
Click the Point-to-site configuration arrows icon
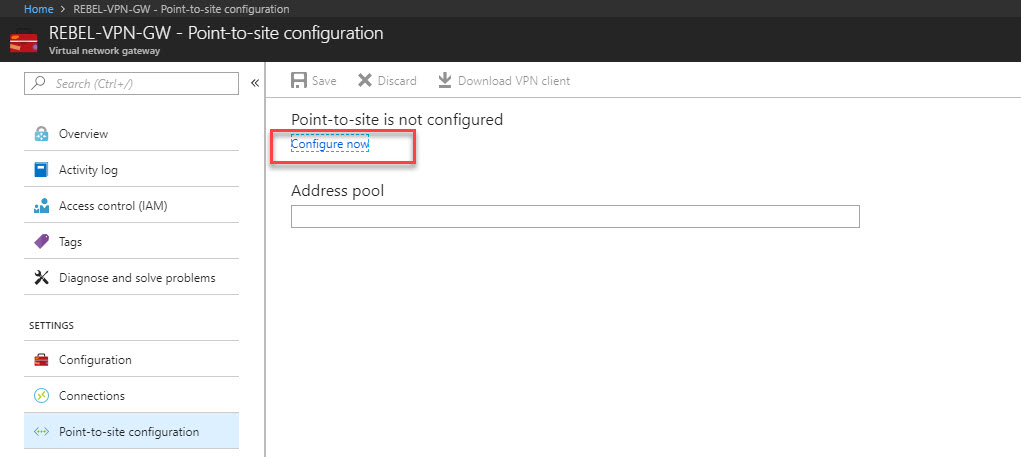coord(41,432)
